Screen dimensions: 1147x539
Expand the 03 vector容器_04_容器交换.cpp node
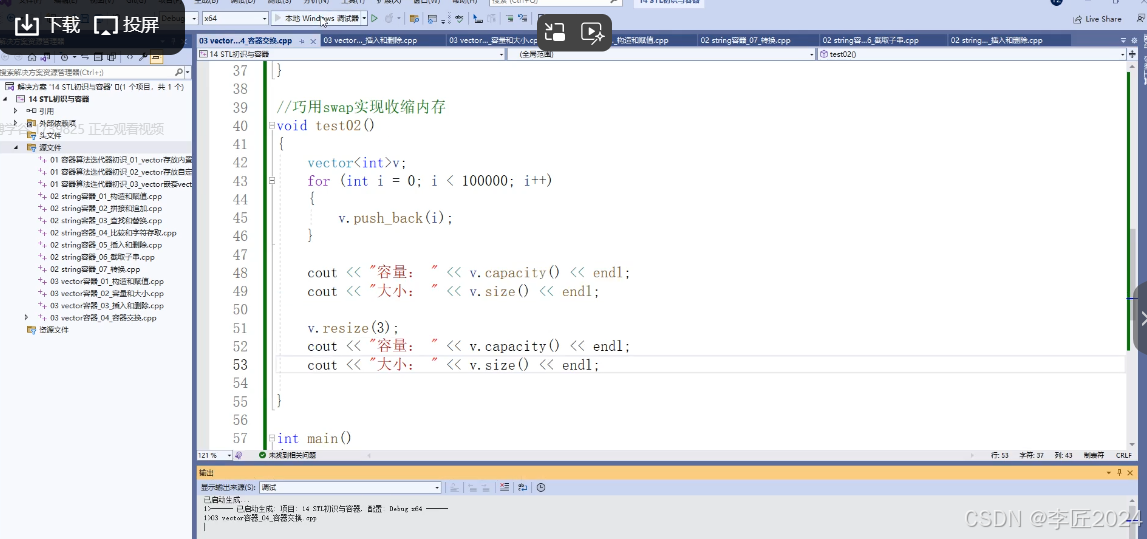(27, 317)
